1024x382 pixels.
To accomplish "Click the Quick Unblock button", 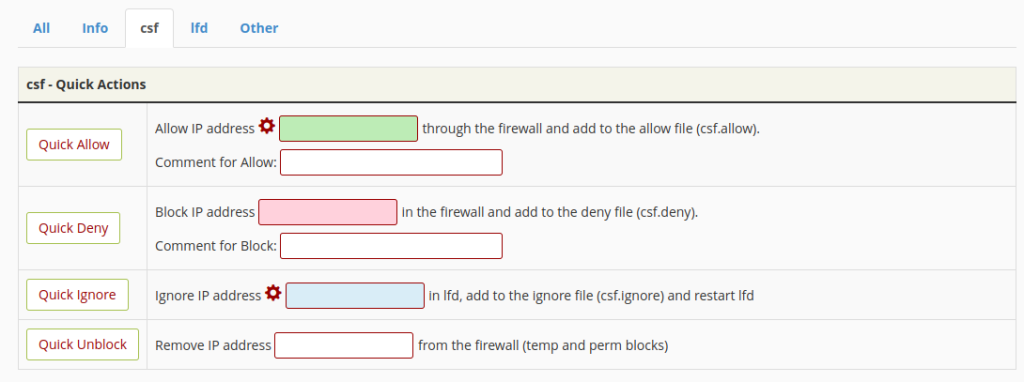I will (x=82, y=344).
